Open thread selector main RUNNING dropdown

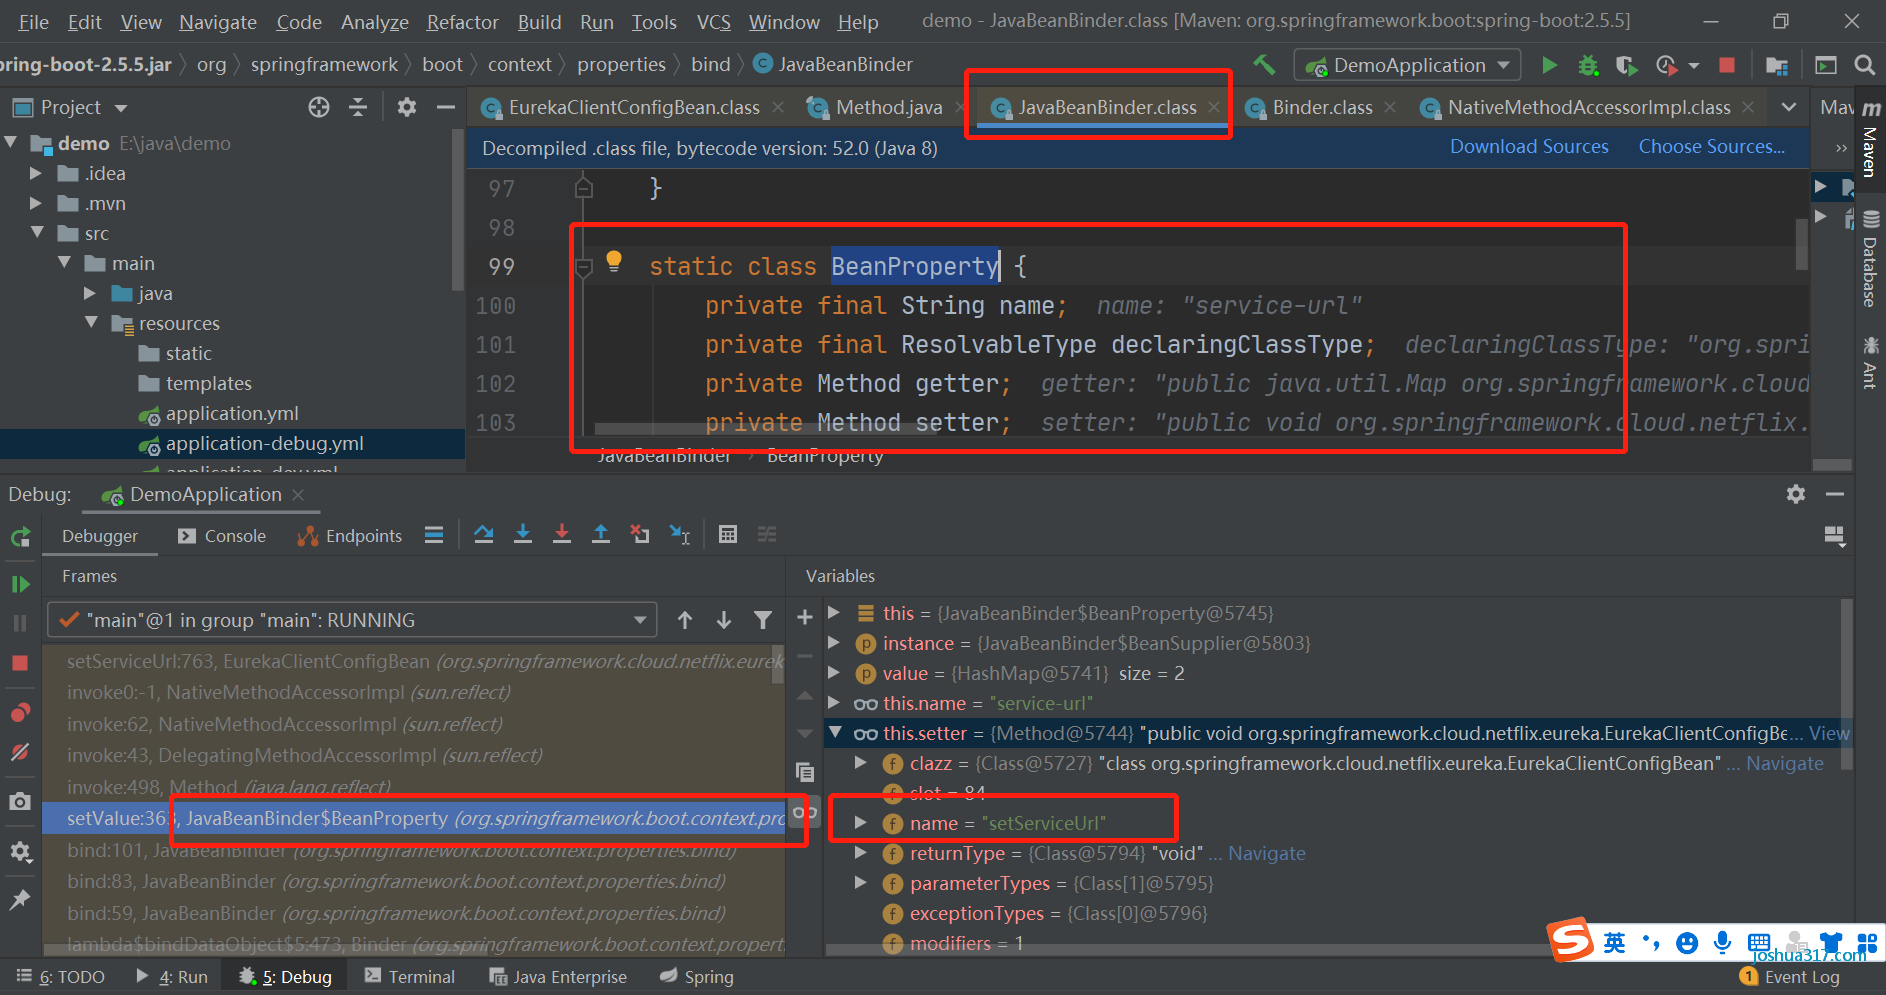[352, 620]
